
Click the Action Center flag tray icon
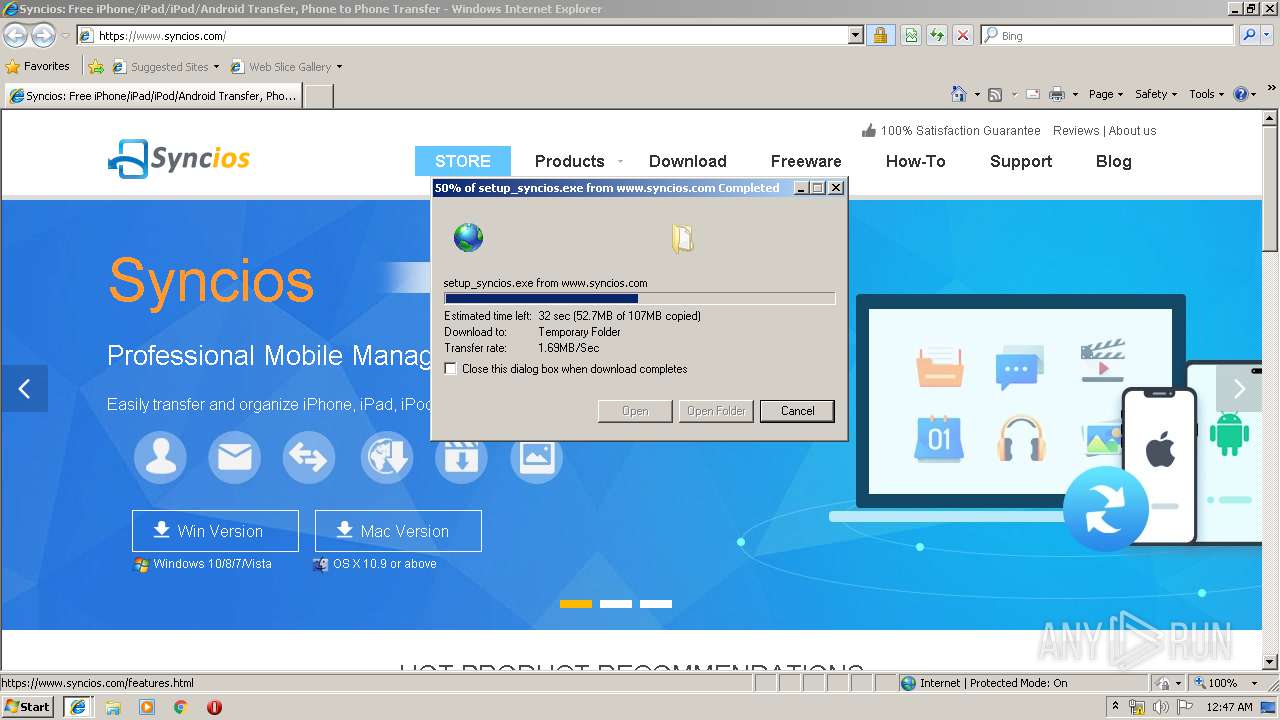click(x=1185, y=707)
